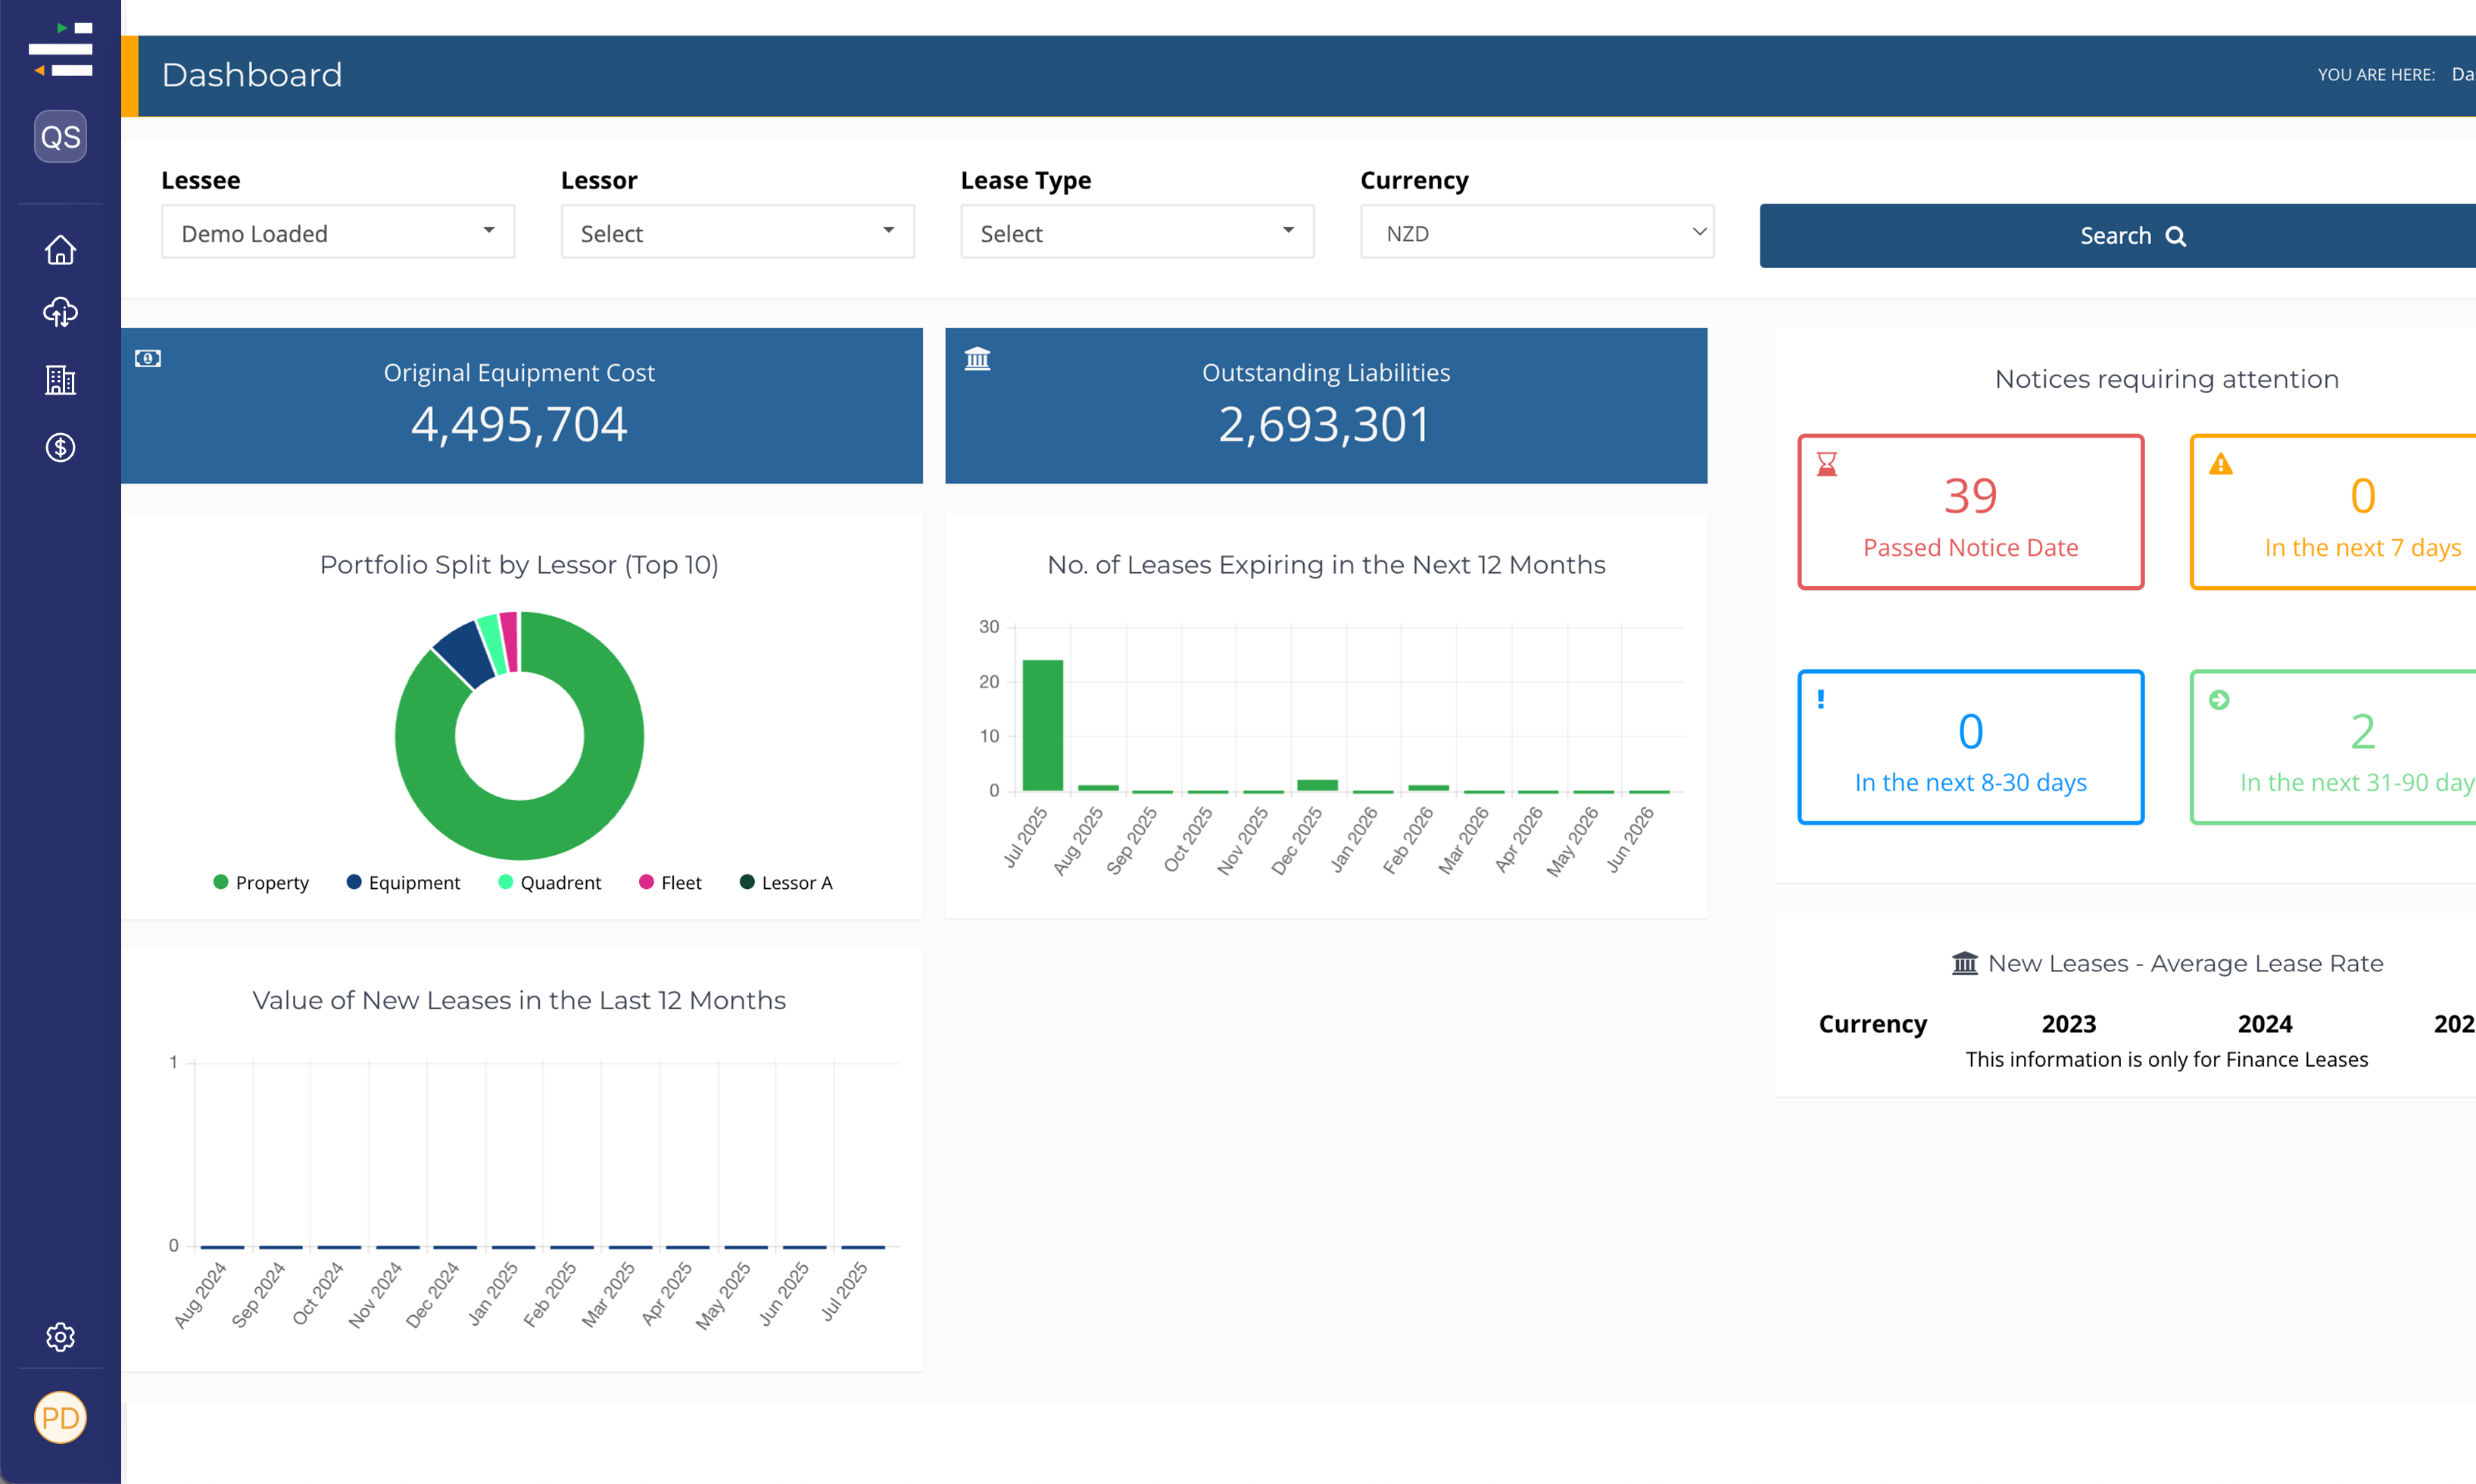Click the dollar sign sidebar icon

pyautogui.click(x=60, y=447)
